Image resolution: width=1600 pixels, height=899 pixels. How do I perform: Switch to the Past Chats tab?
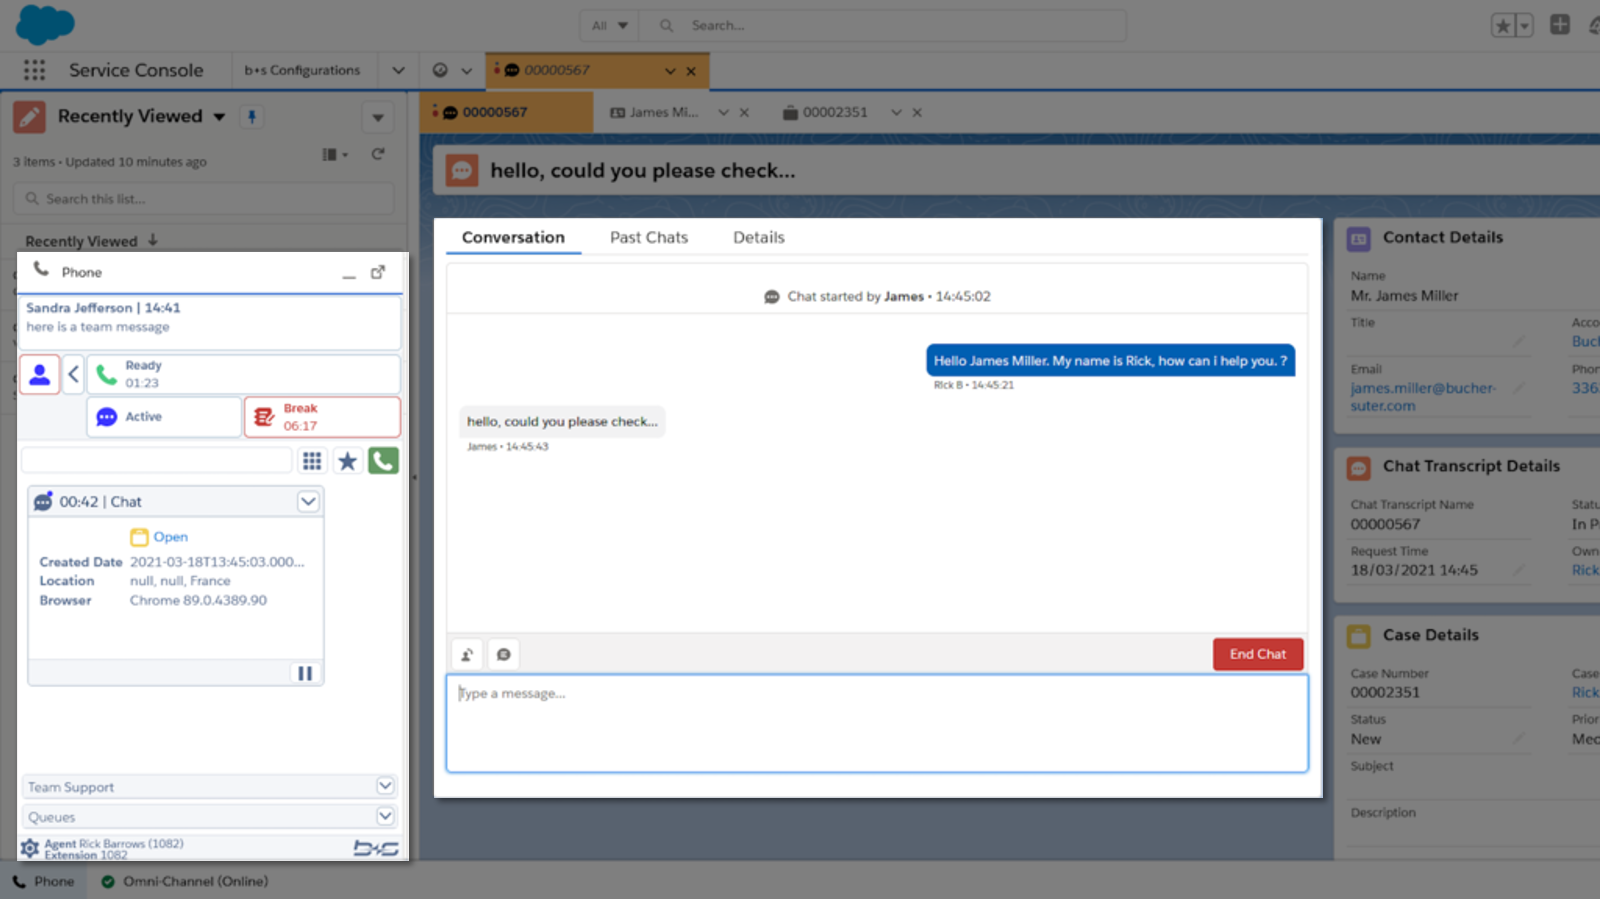pos(649,237)
